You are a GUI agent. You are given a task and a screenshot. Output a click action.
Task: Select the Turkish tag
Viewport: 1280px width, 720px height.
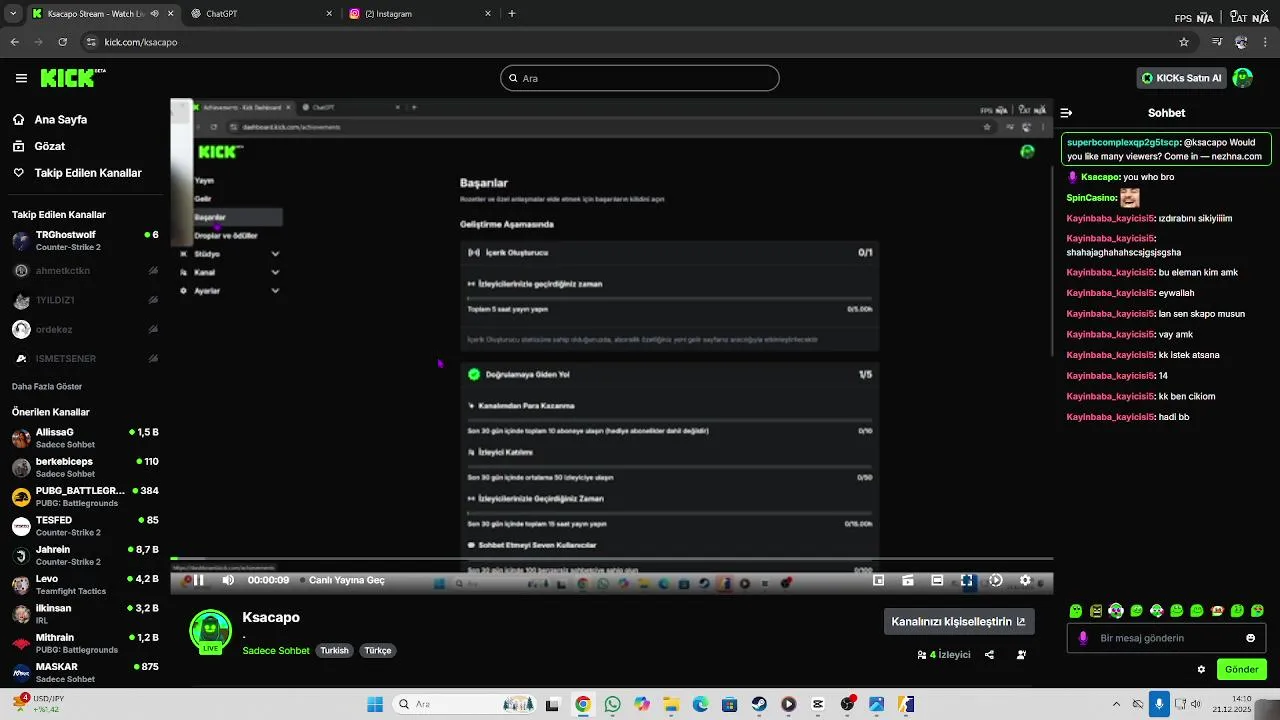(334, 650)
